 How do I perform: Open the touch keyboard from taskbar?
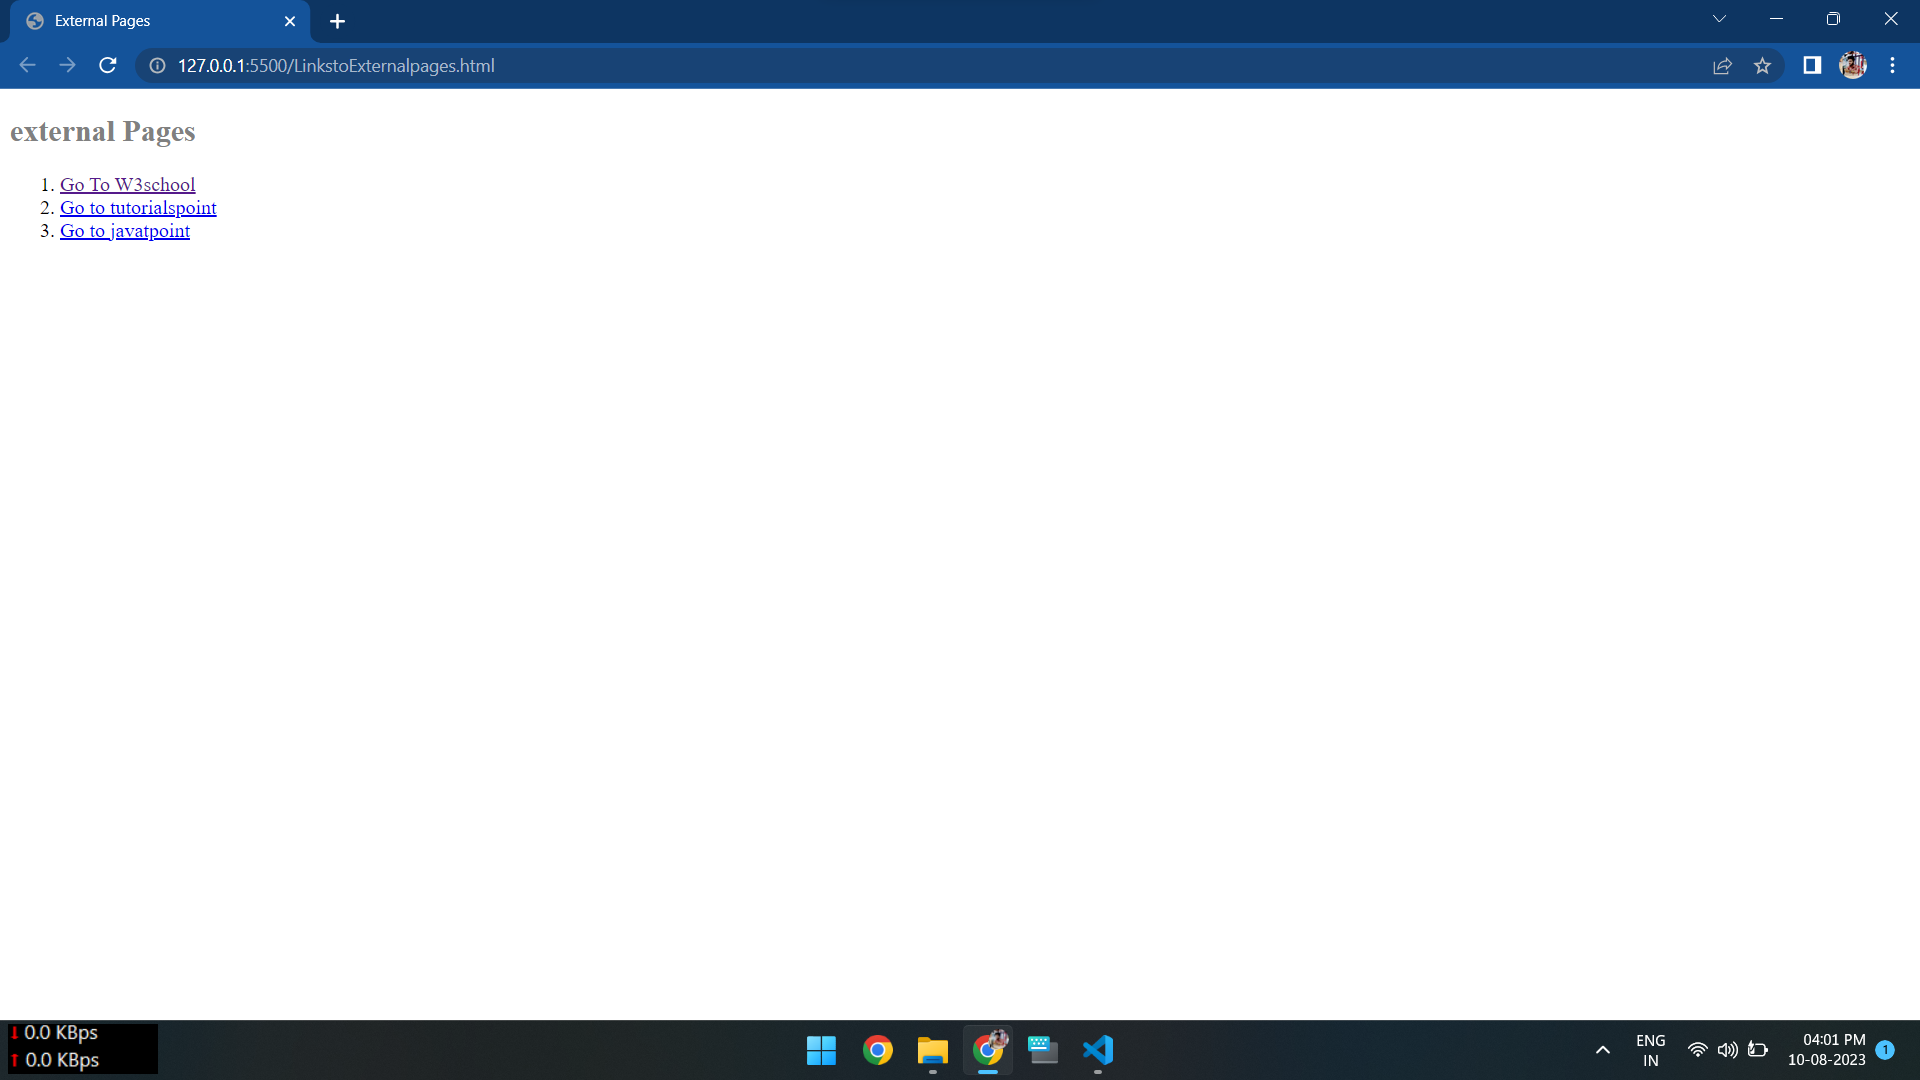click(1043, 1050)
